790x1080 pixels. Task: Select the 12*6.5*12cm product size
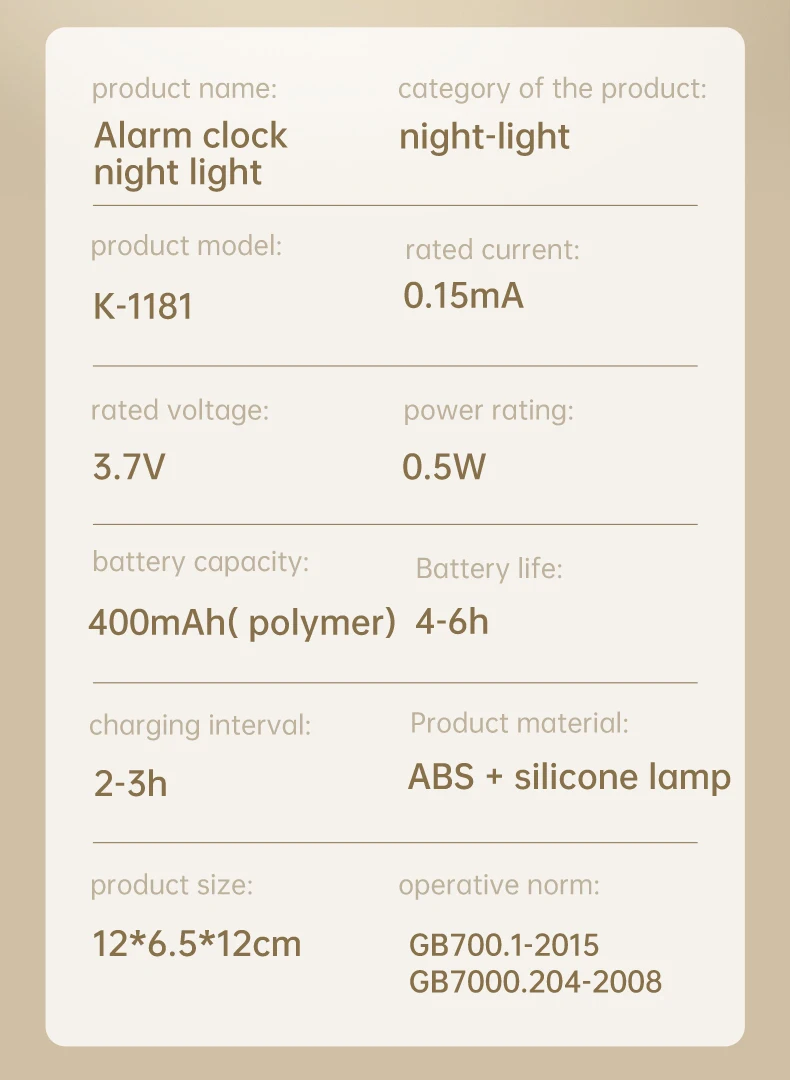196,944
